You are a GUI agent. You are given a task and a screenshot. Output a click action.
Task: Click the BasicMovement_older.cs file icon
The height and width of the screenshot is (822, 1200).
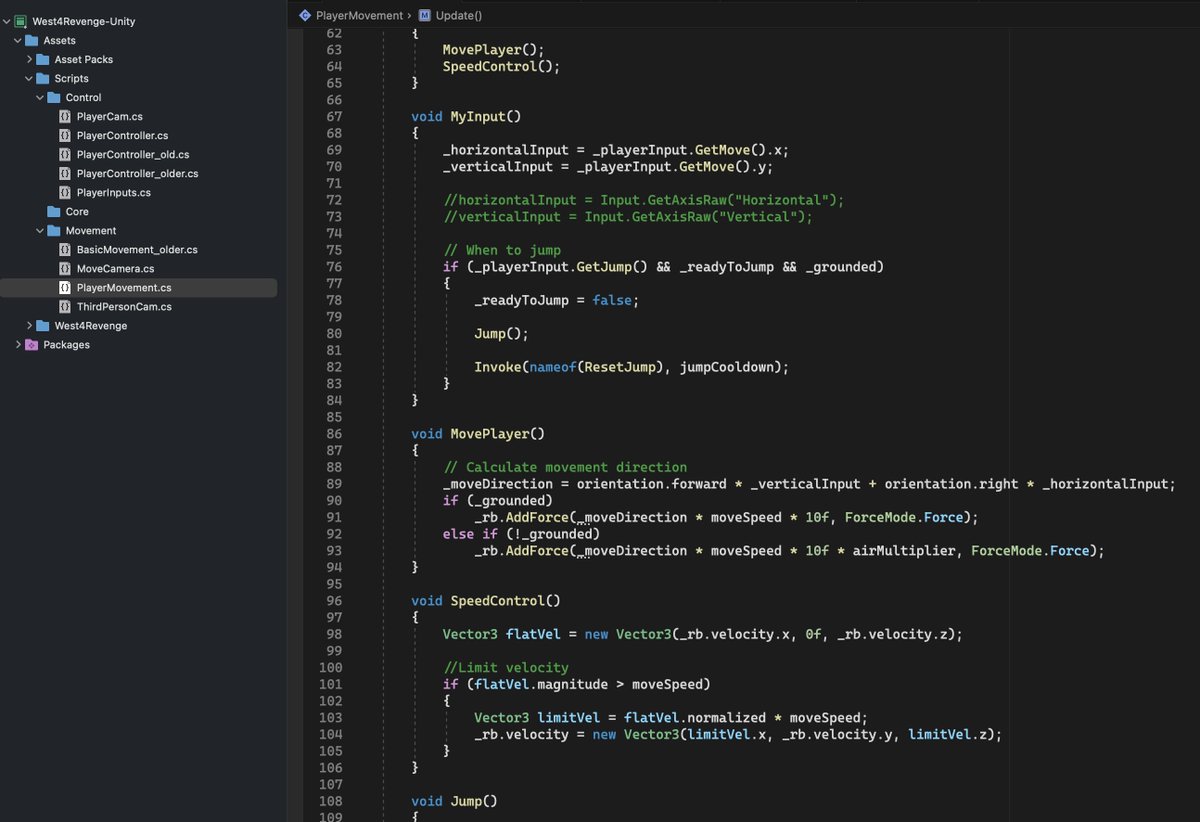(x=65, y=249)
